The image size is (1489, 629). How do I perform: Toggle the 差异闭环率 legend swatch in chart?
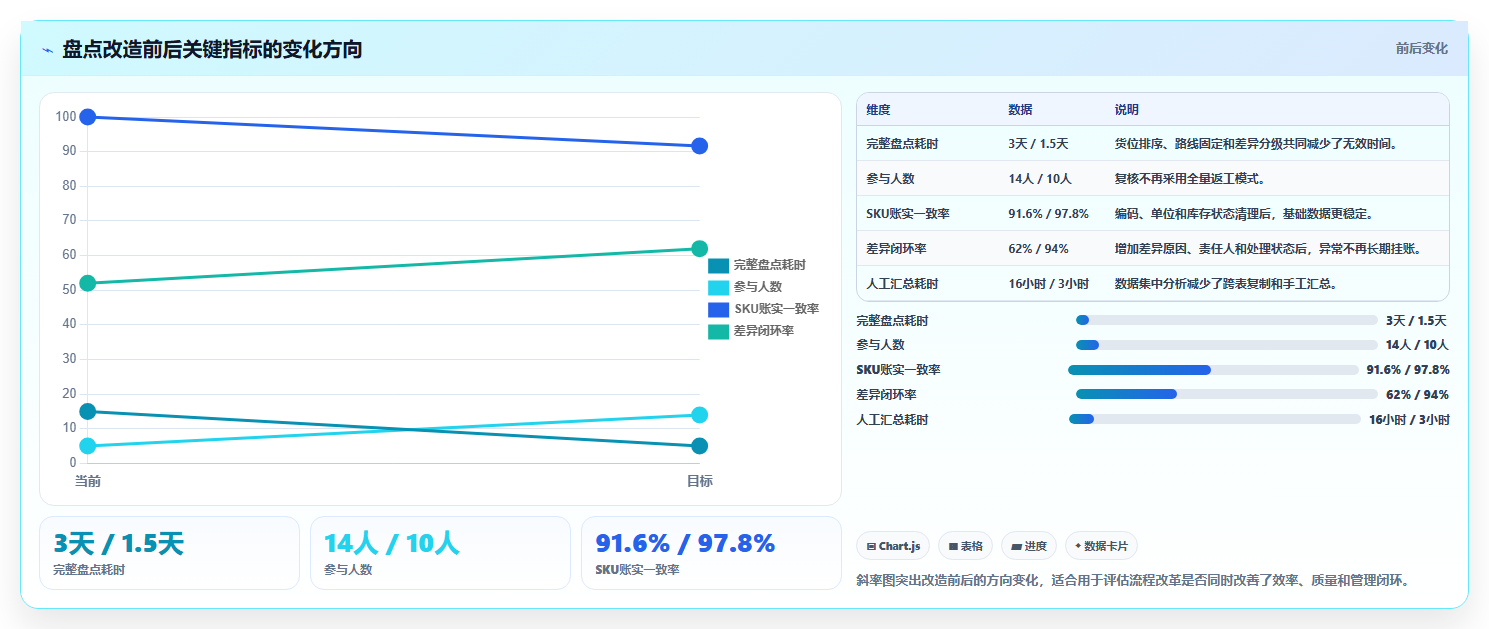[718, 331]
